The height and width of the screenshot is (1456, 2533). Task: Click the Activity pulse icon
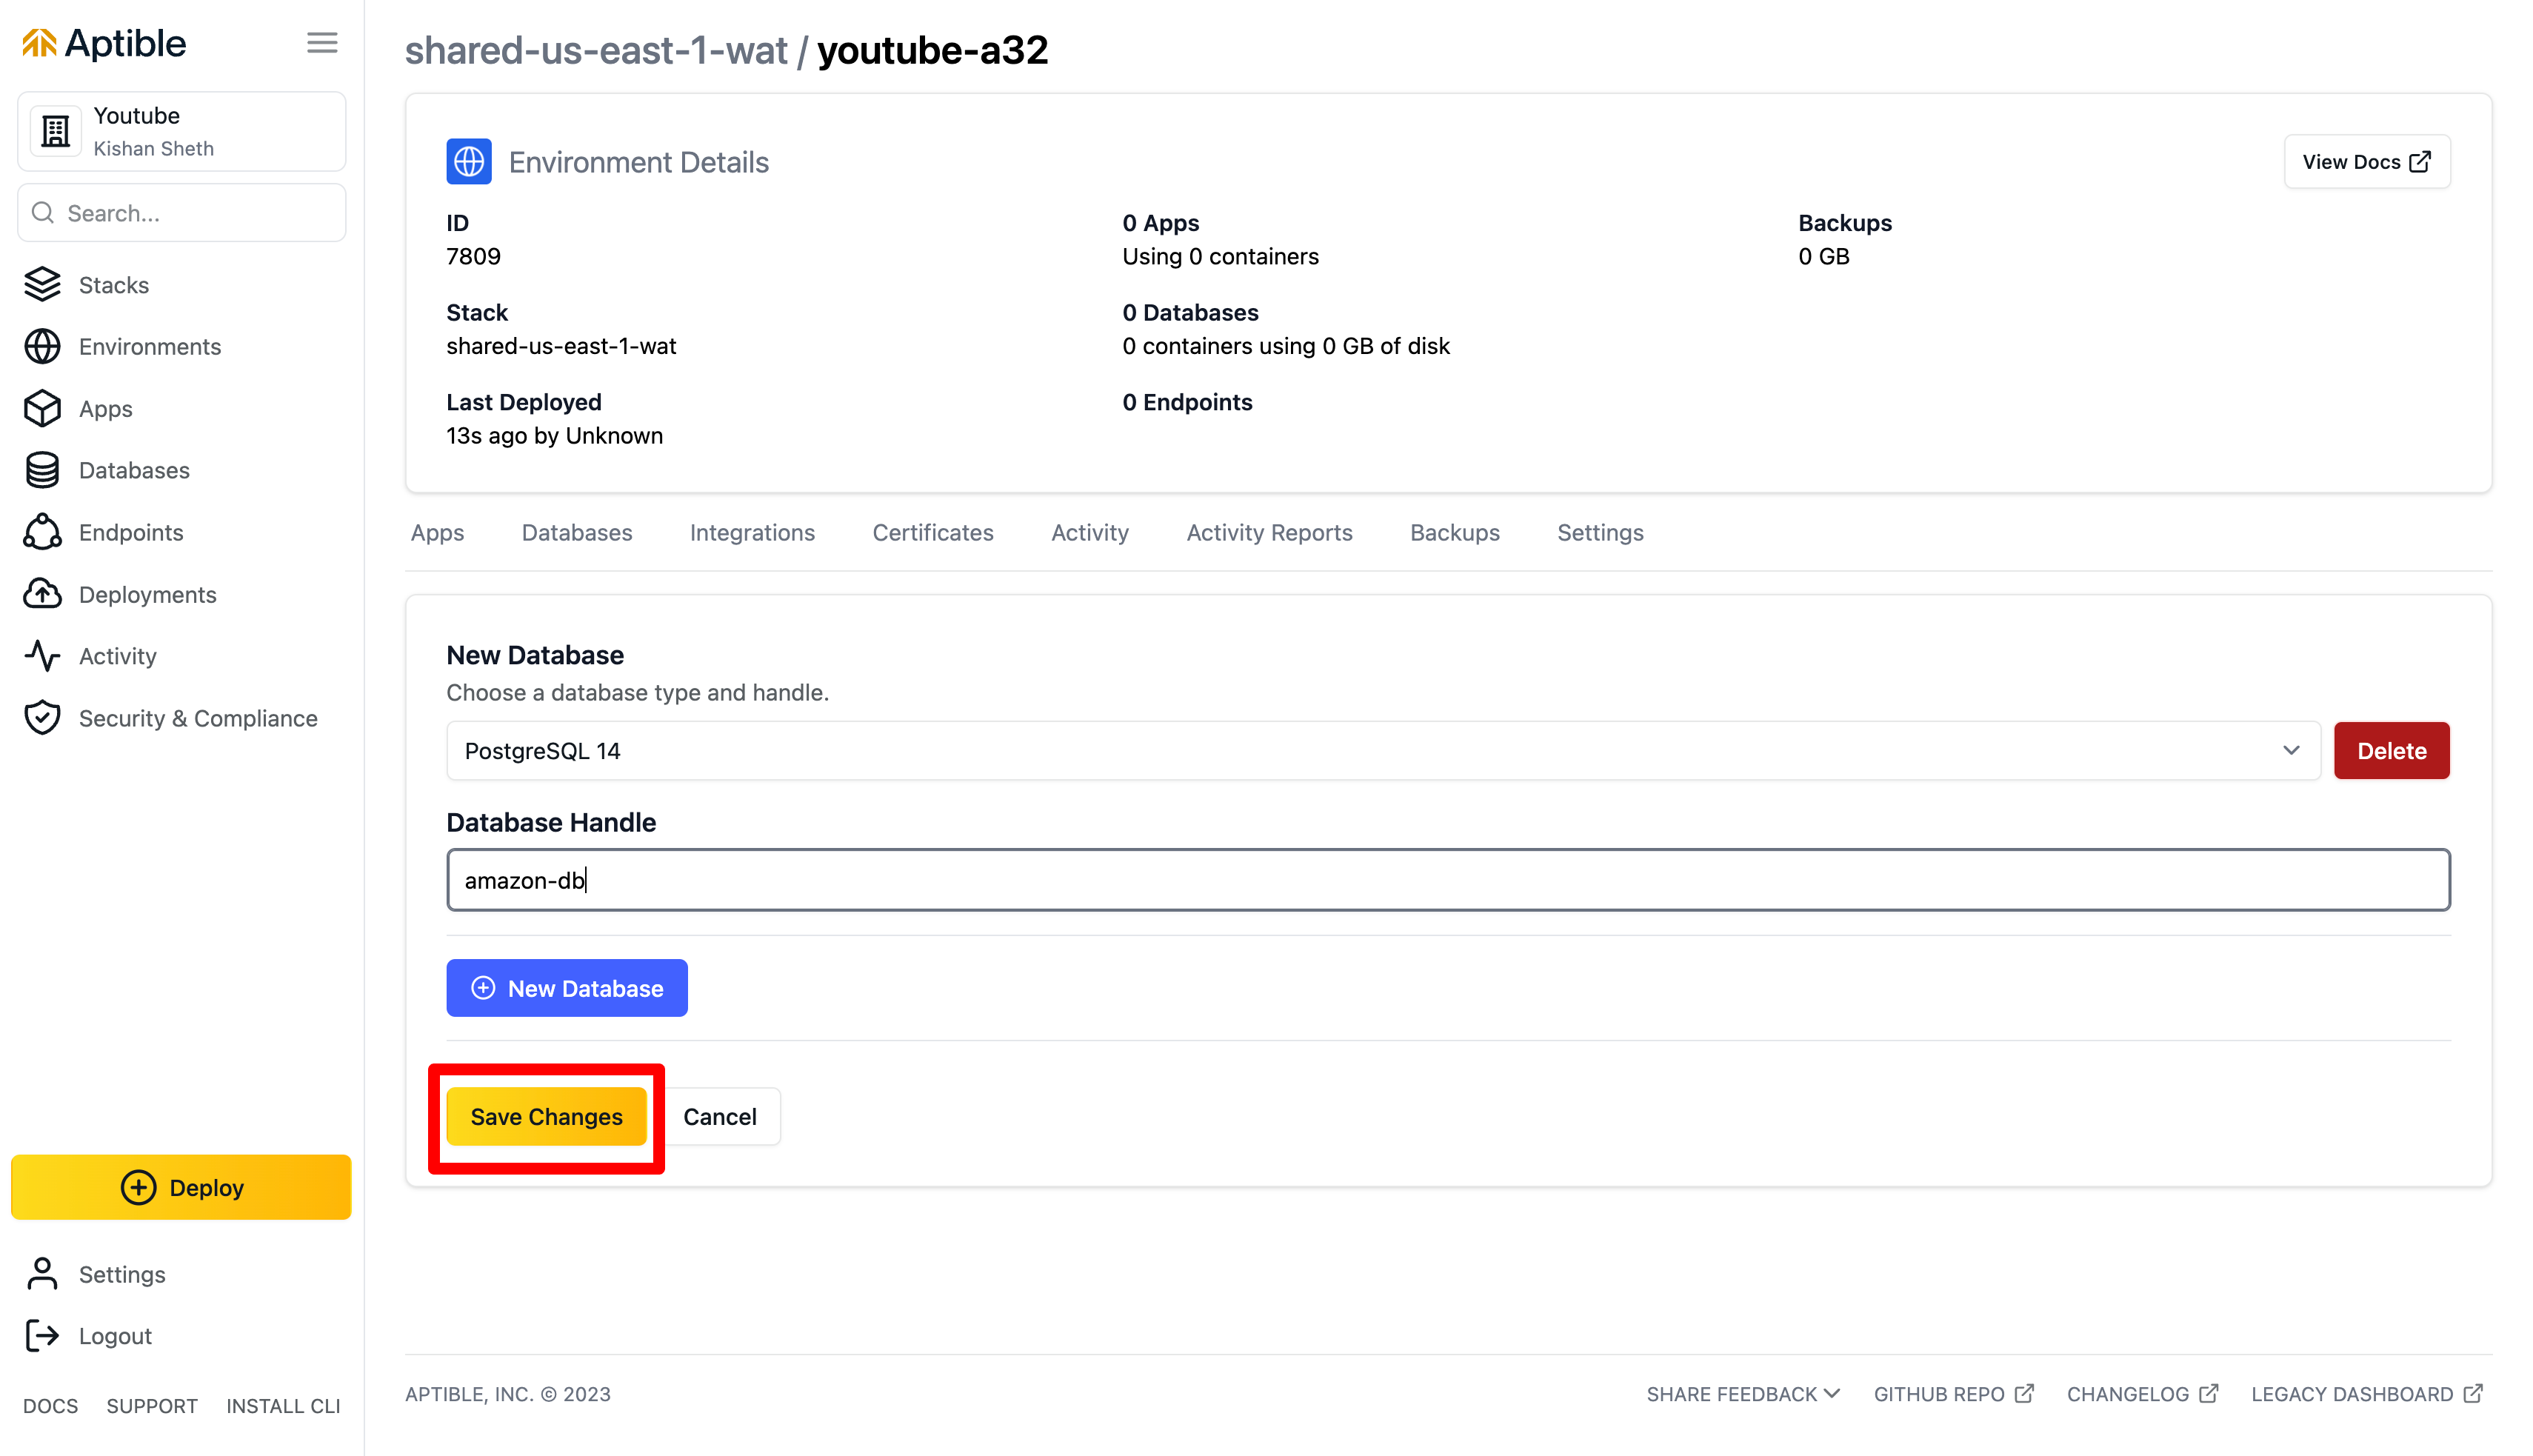[42, 657]
